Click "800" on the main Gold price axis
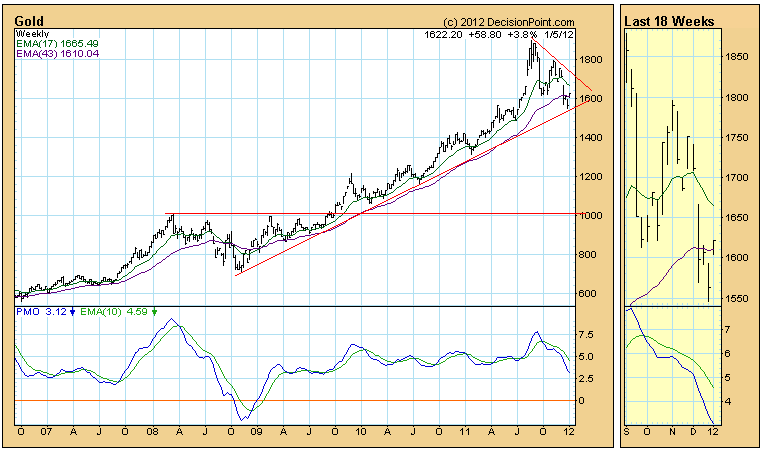The height and width of the screenshot is (452, 762). click(x=588, y=255)
